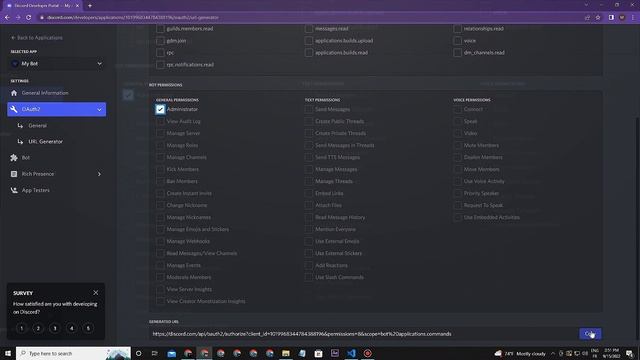This screenshot has width=640, height=360.
Task: Open General Information via its home icon
Action: pyautogui.click(x=14, y=93)
